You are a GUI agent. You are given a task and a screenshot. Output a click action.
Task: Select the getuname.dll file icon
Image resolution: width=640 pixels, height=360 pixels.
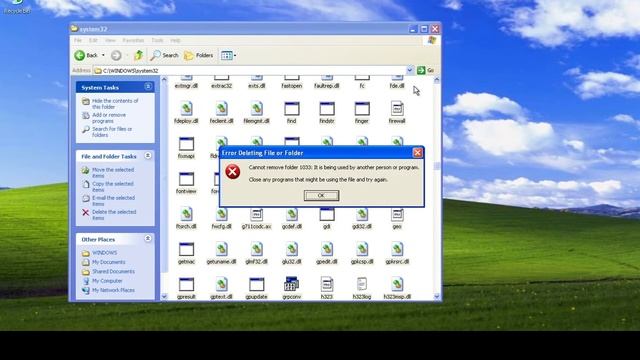click(221, 249)
